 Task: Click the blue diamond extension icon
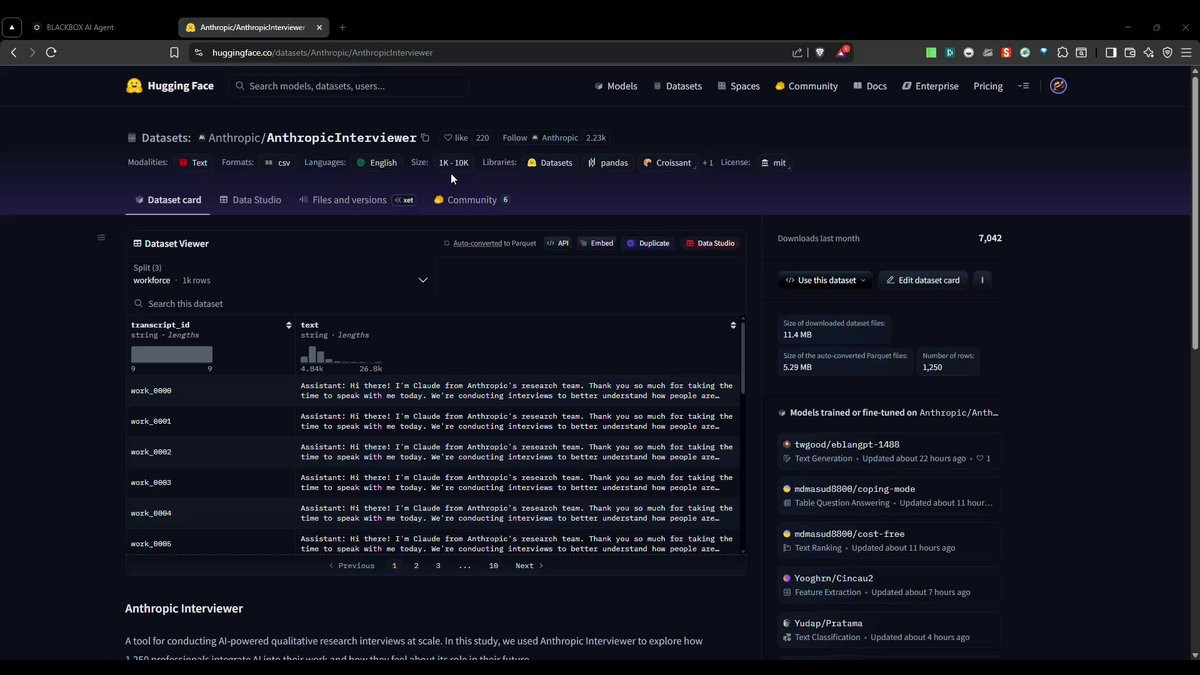tap(1043, 53)
